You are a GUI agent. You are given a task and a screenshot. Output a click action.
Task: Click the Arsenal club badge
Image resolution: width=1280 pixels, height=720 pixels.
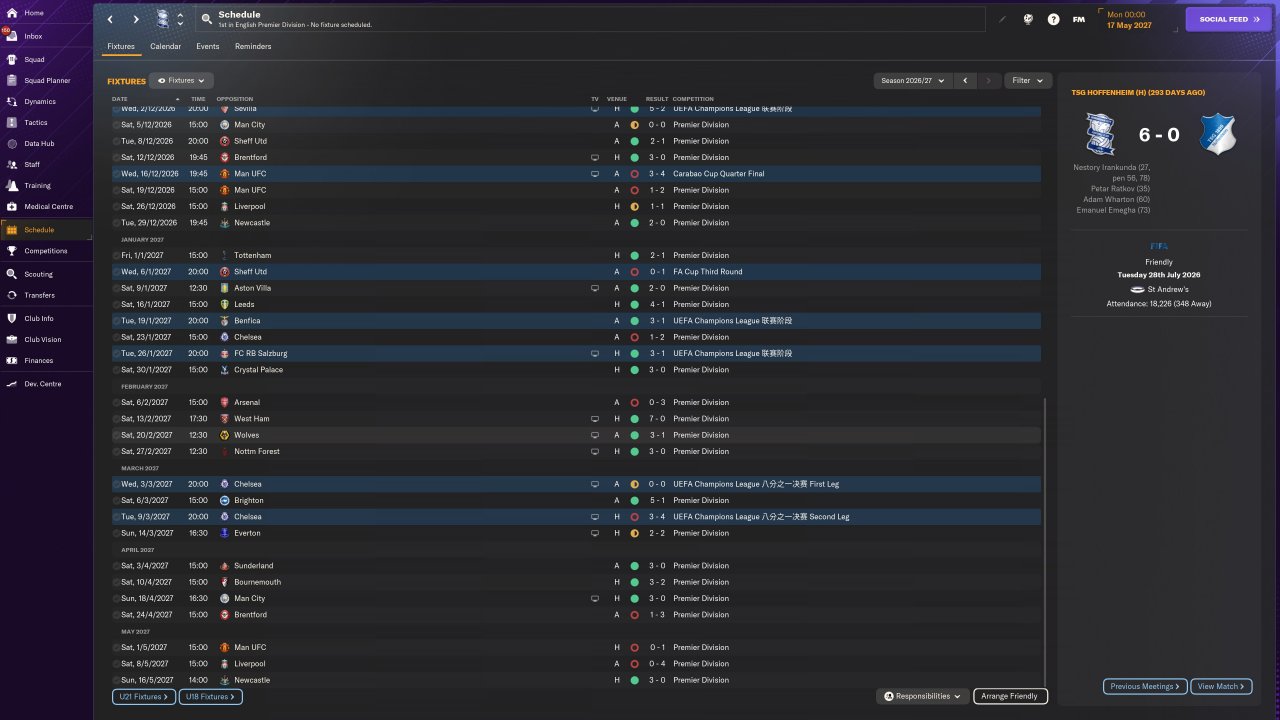pyautogui.click(x=225, y=402)
